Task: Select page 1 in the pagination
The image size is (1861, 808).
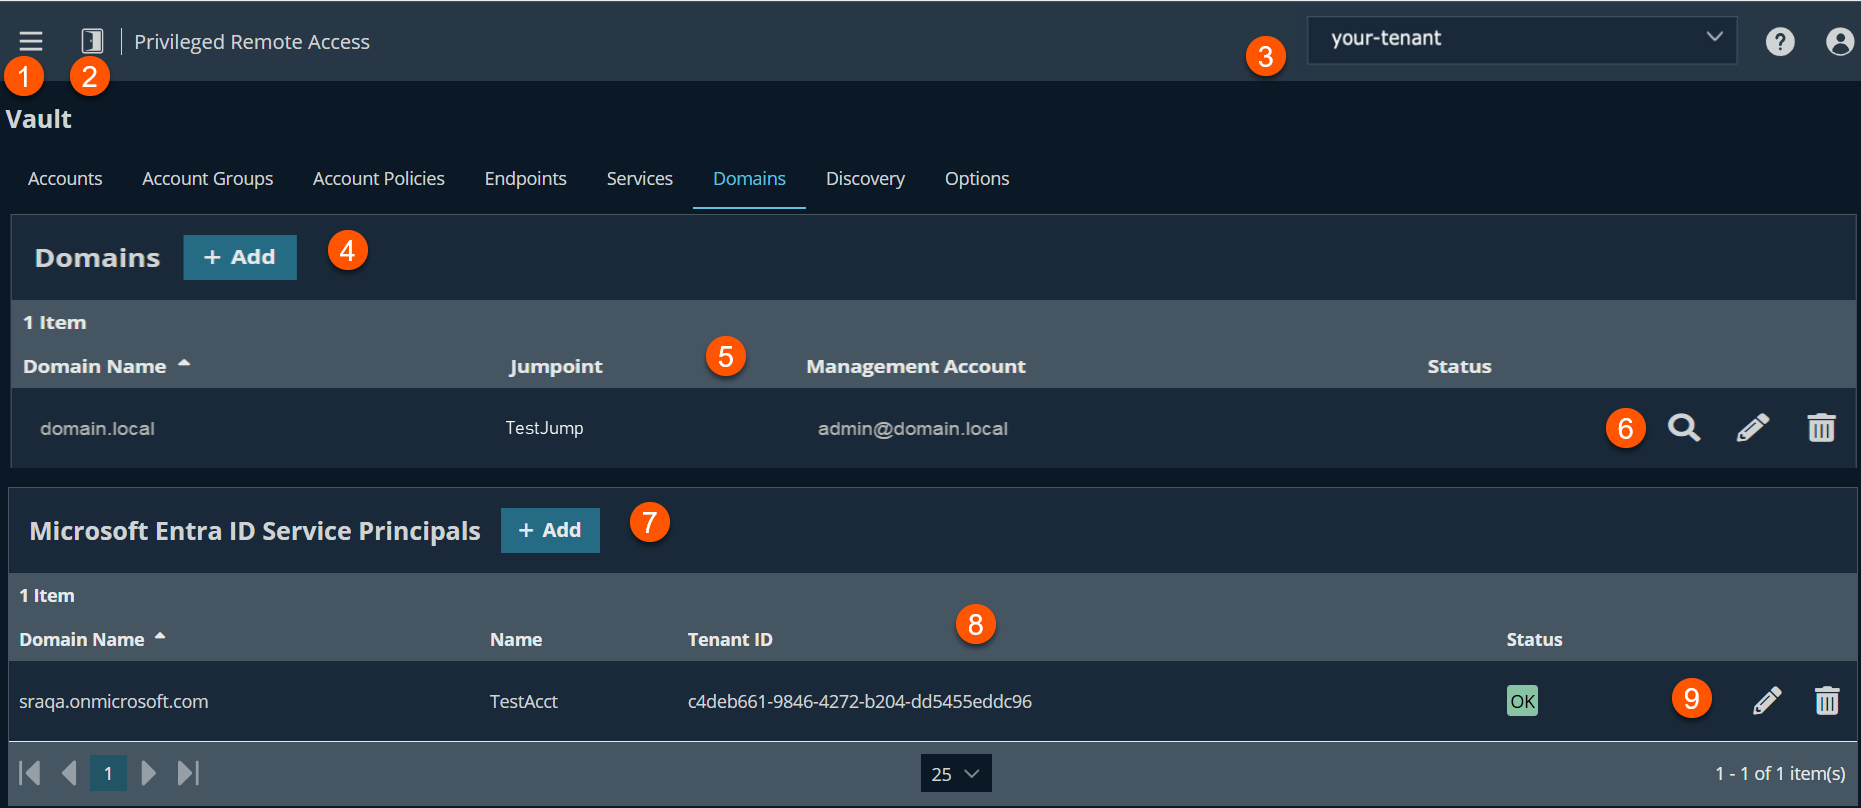Action: [108, 773]
